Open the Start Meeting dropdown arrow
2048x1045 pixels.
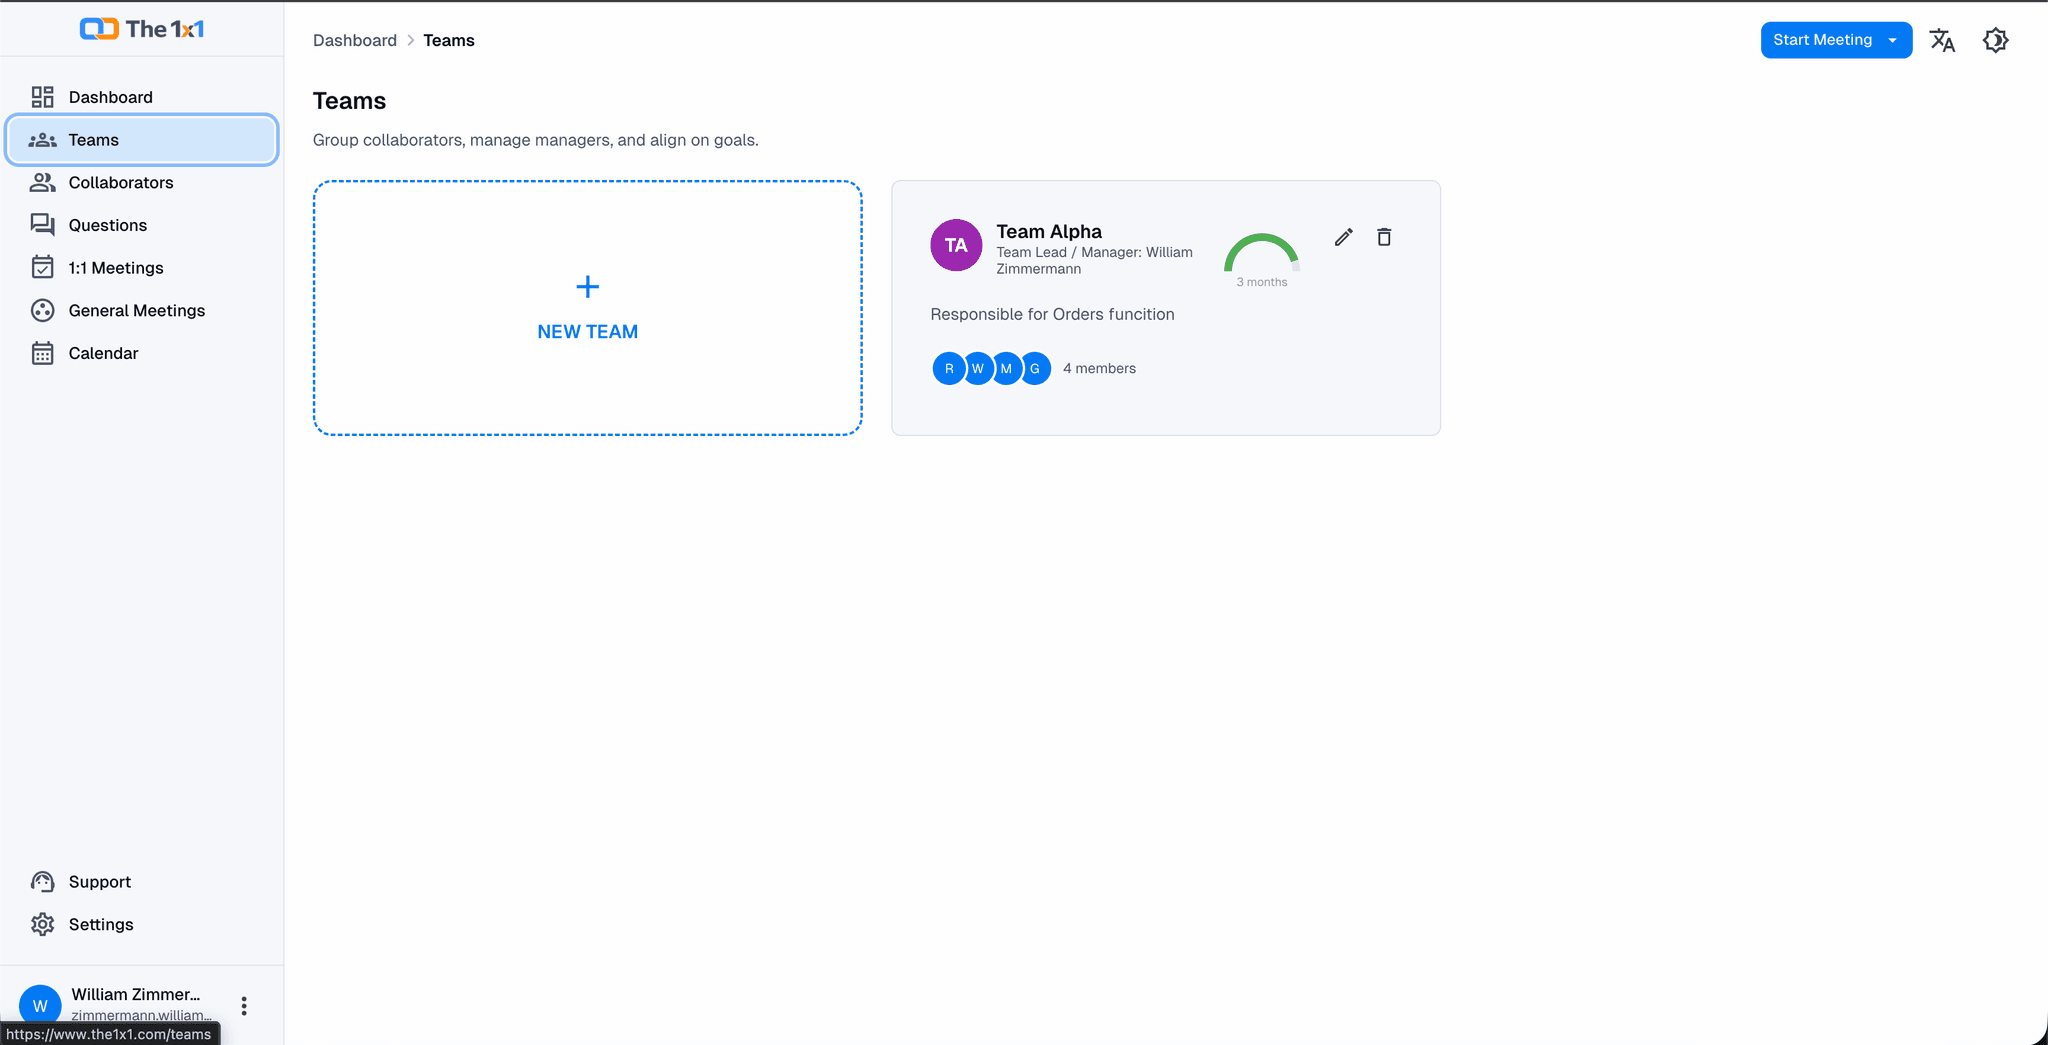[x=1893, y=40]
